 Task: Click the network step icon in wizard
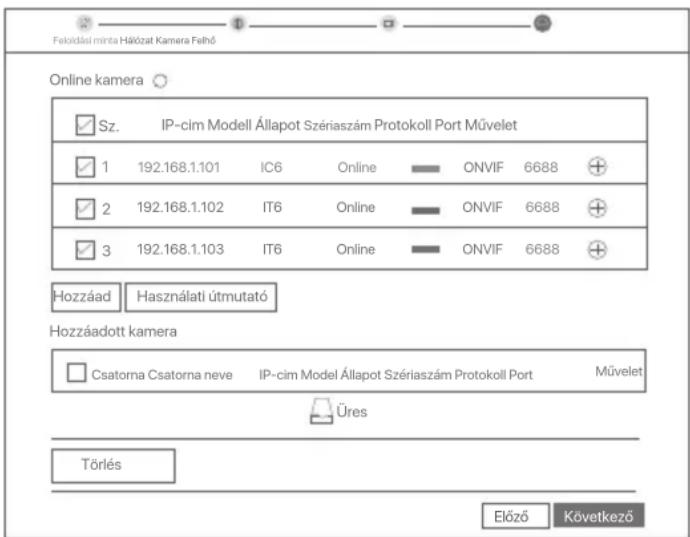pos(238,23)
